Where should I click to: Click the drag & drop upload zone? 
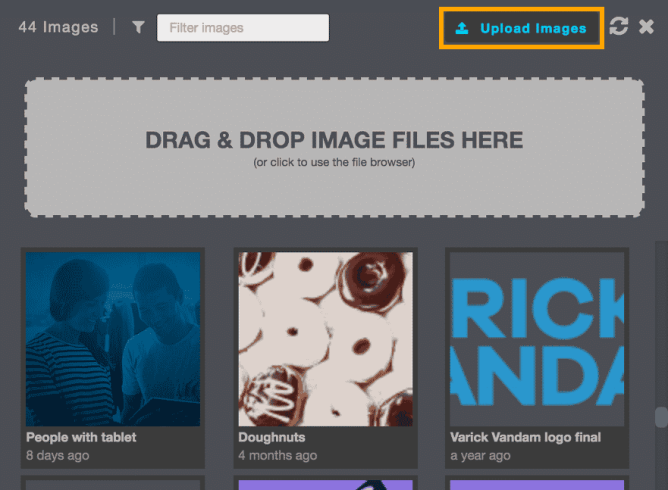pyautogui.click(x=334, y=147)
